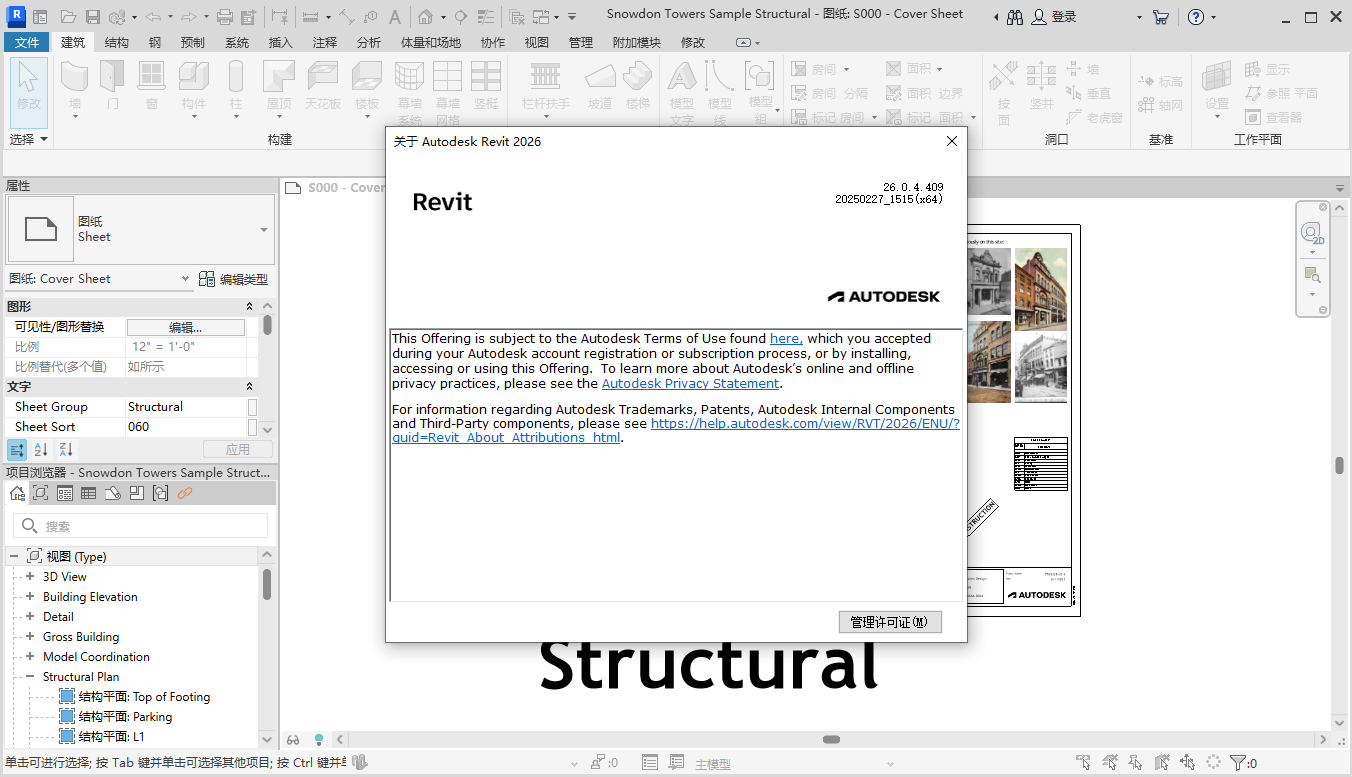
Task: Select the Text (A) tool in quick access toolbar
Action: [395, 16]
